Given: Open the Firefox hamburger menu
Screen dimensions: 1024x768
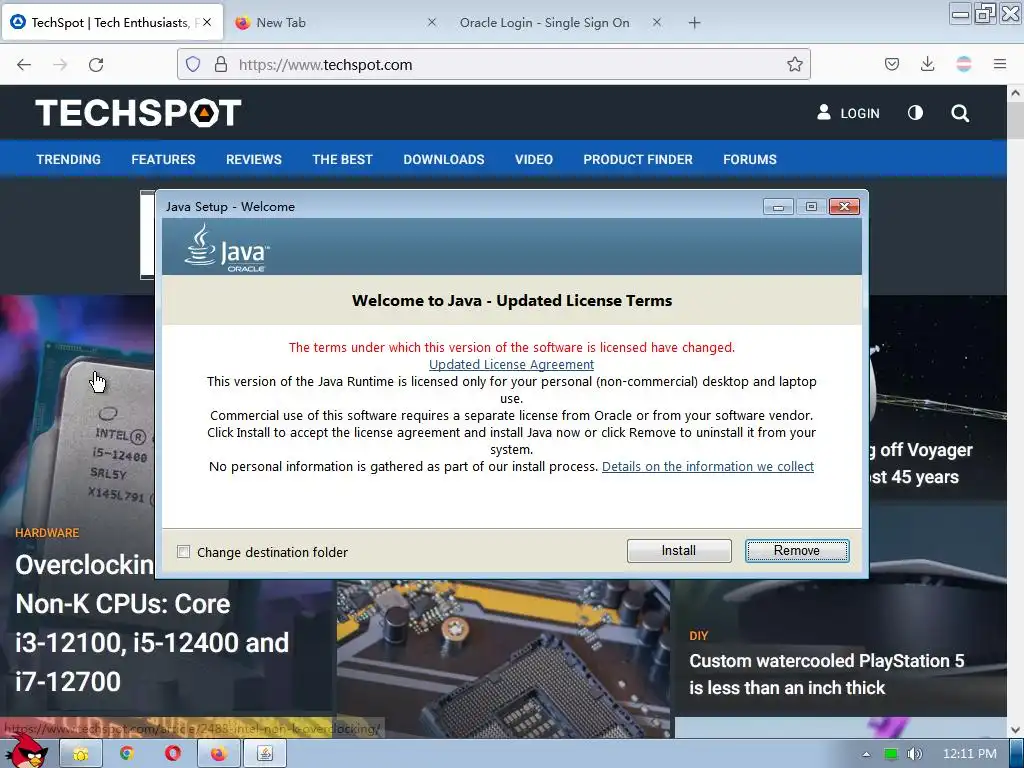Looking at the screenshot, I should coord(1000,64).
